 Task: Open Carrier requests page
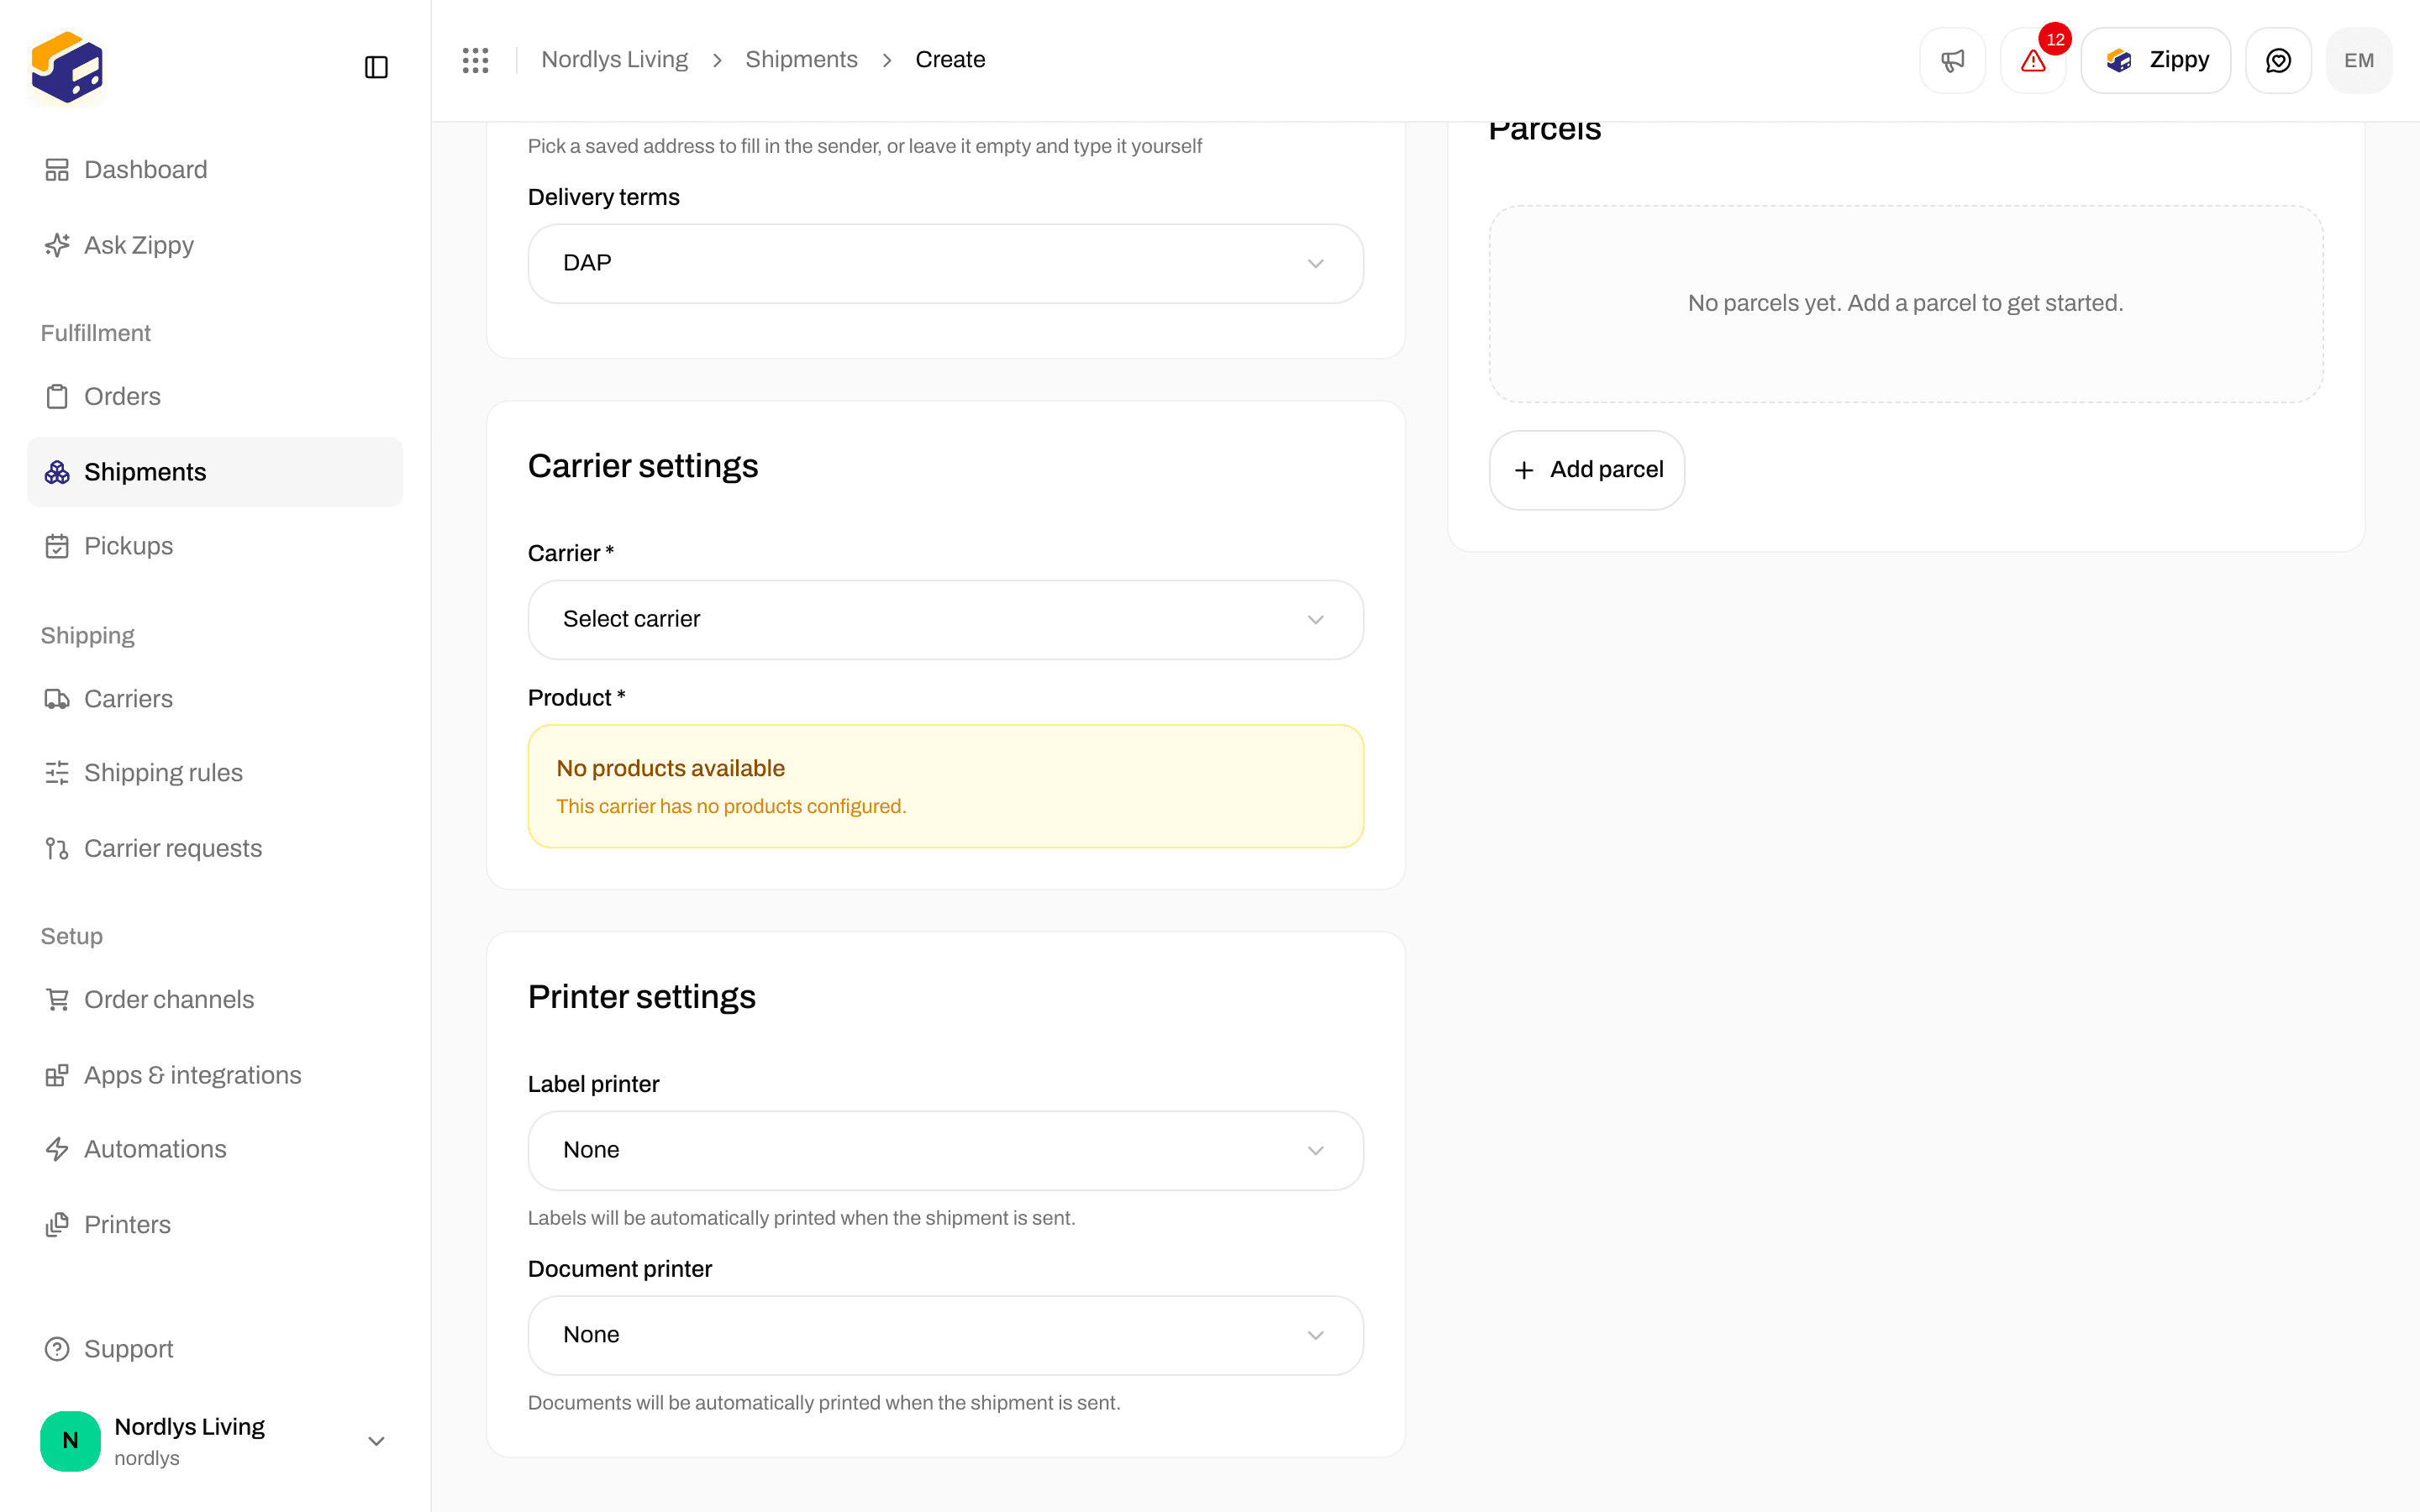click(x=215, y=848)
